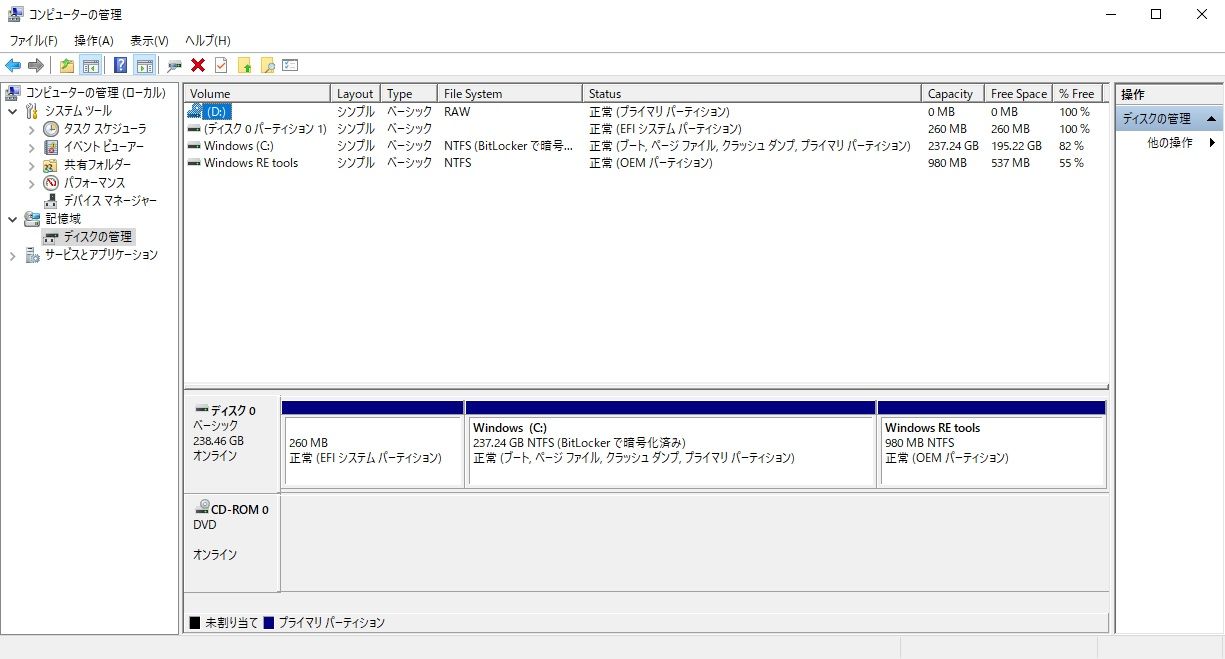Open the ファイル(F) menu
Image resolution: width=1225 pixels, height=659 pixels.
[x=34, y=41]
